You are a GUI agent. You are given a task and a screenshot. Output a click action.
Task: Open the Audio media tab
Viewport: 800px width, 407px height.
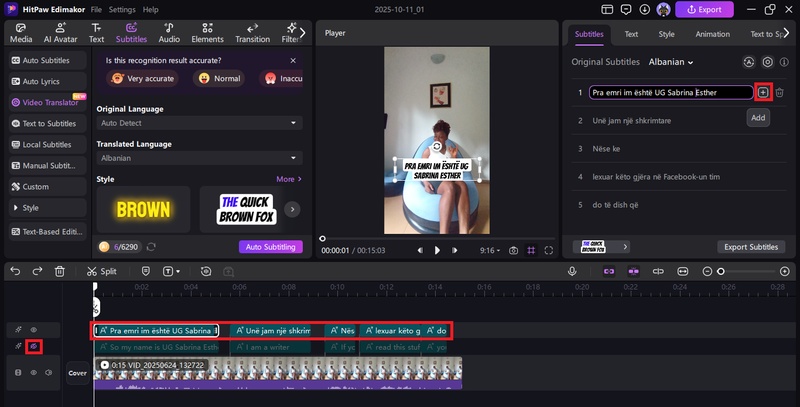click(169, 33)
